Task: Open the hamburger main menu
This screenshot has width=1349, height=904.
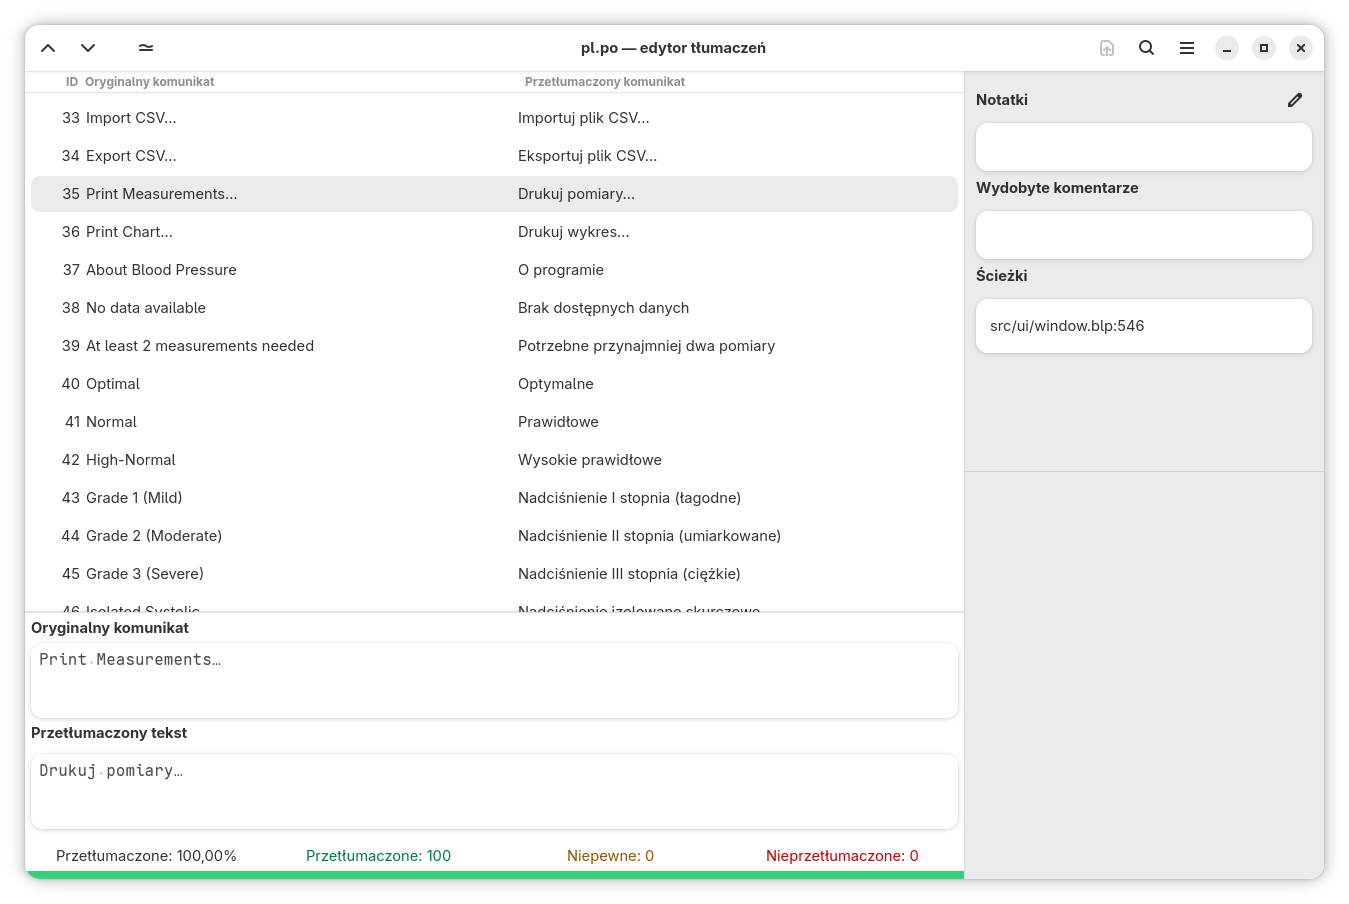Action: [1187, 48]
